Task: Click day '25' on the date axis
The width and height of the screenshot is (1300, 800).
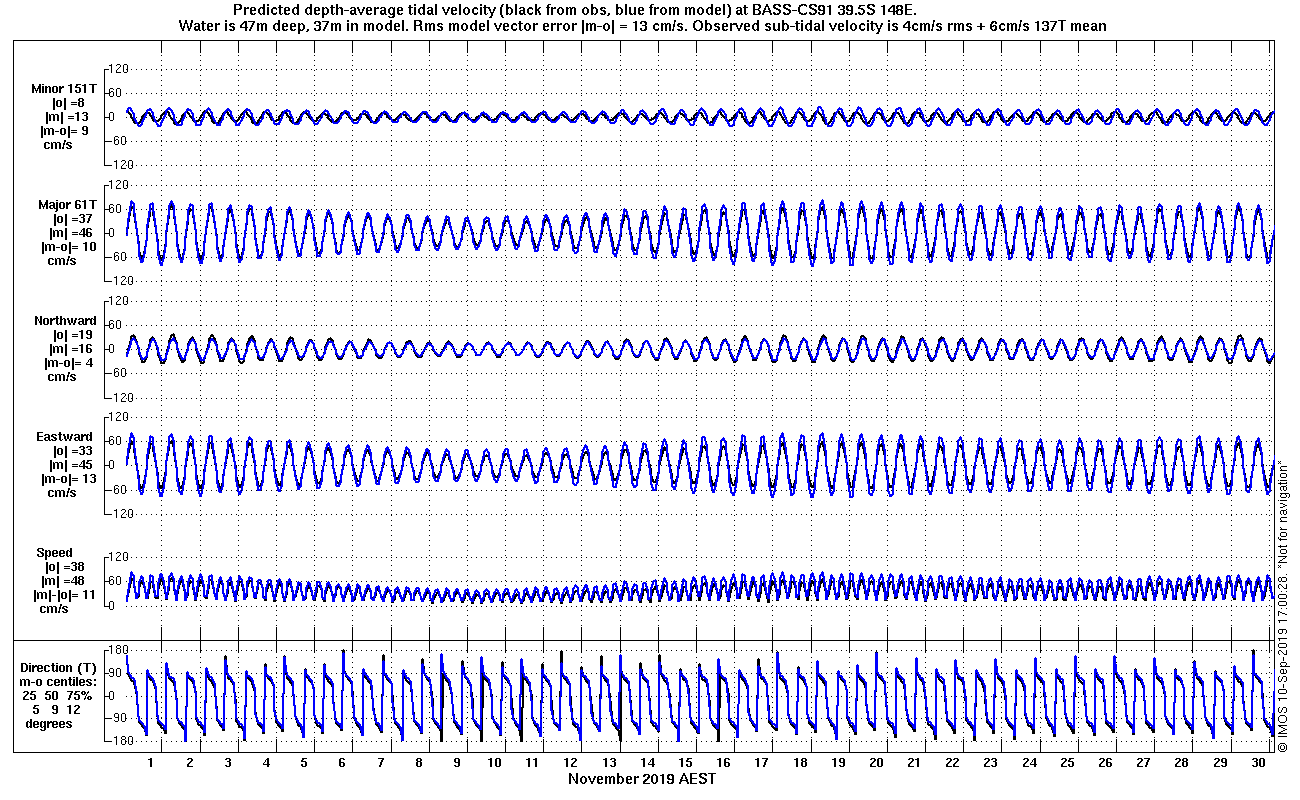Action: point(1068,763)
